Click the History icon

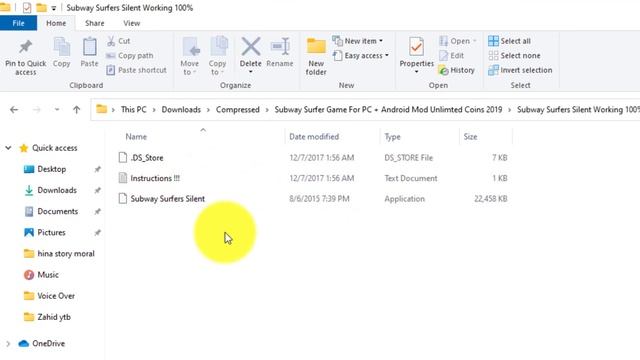tap(444, 70)
